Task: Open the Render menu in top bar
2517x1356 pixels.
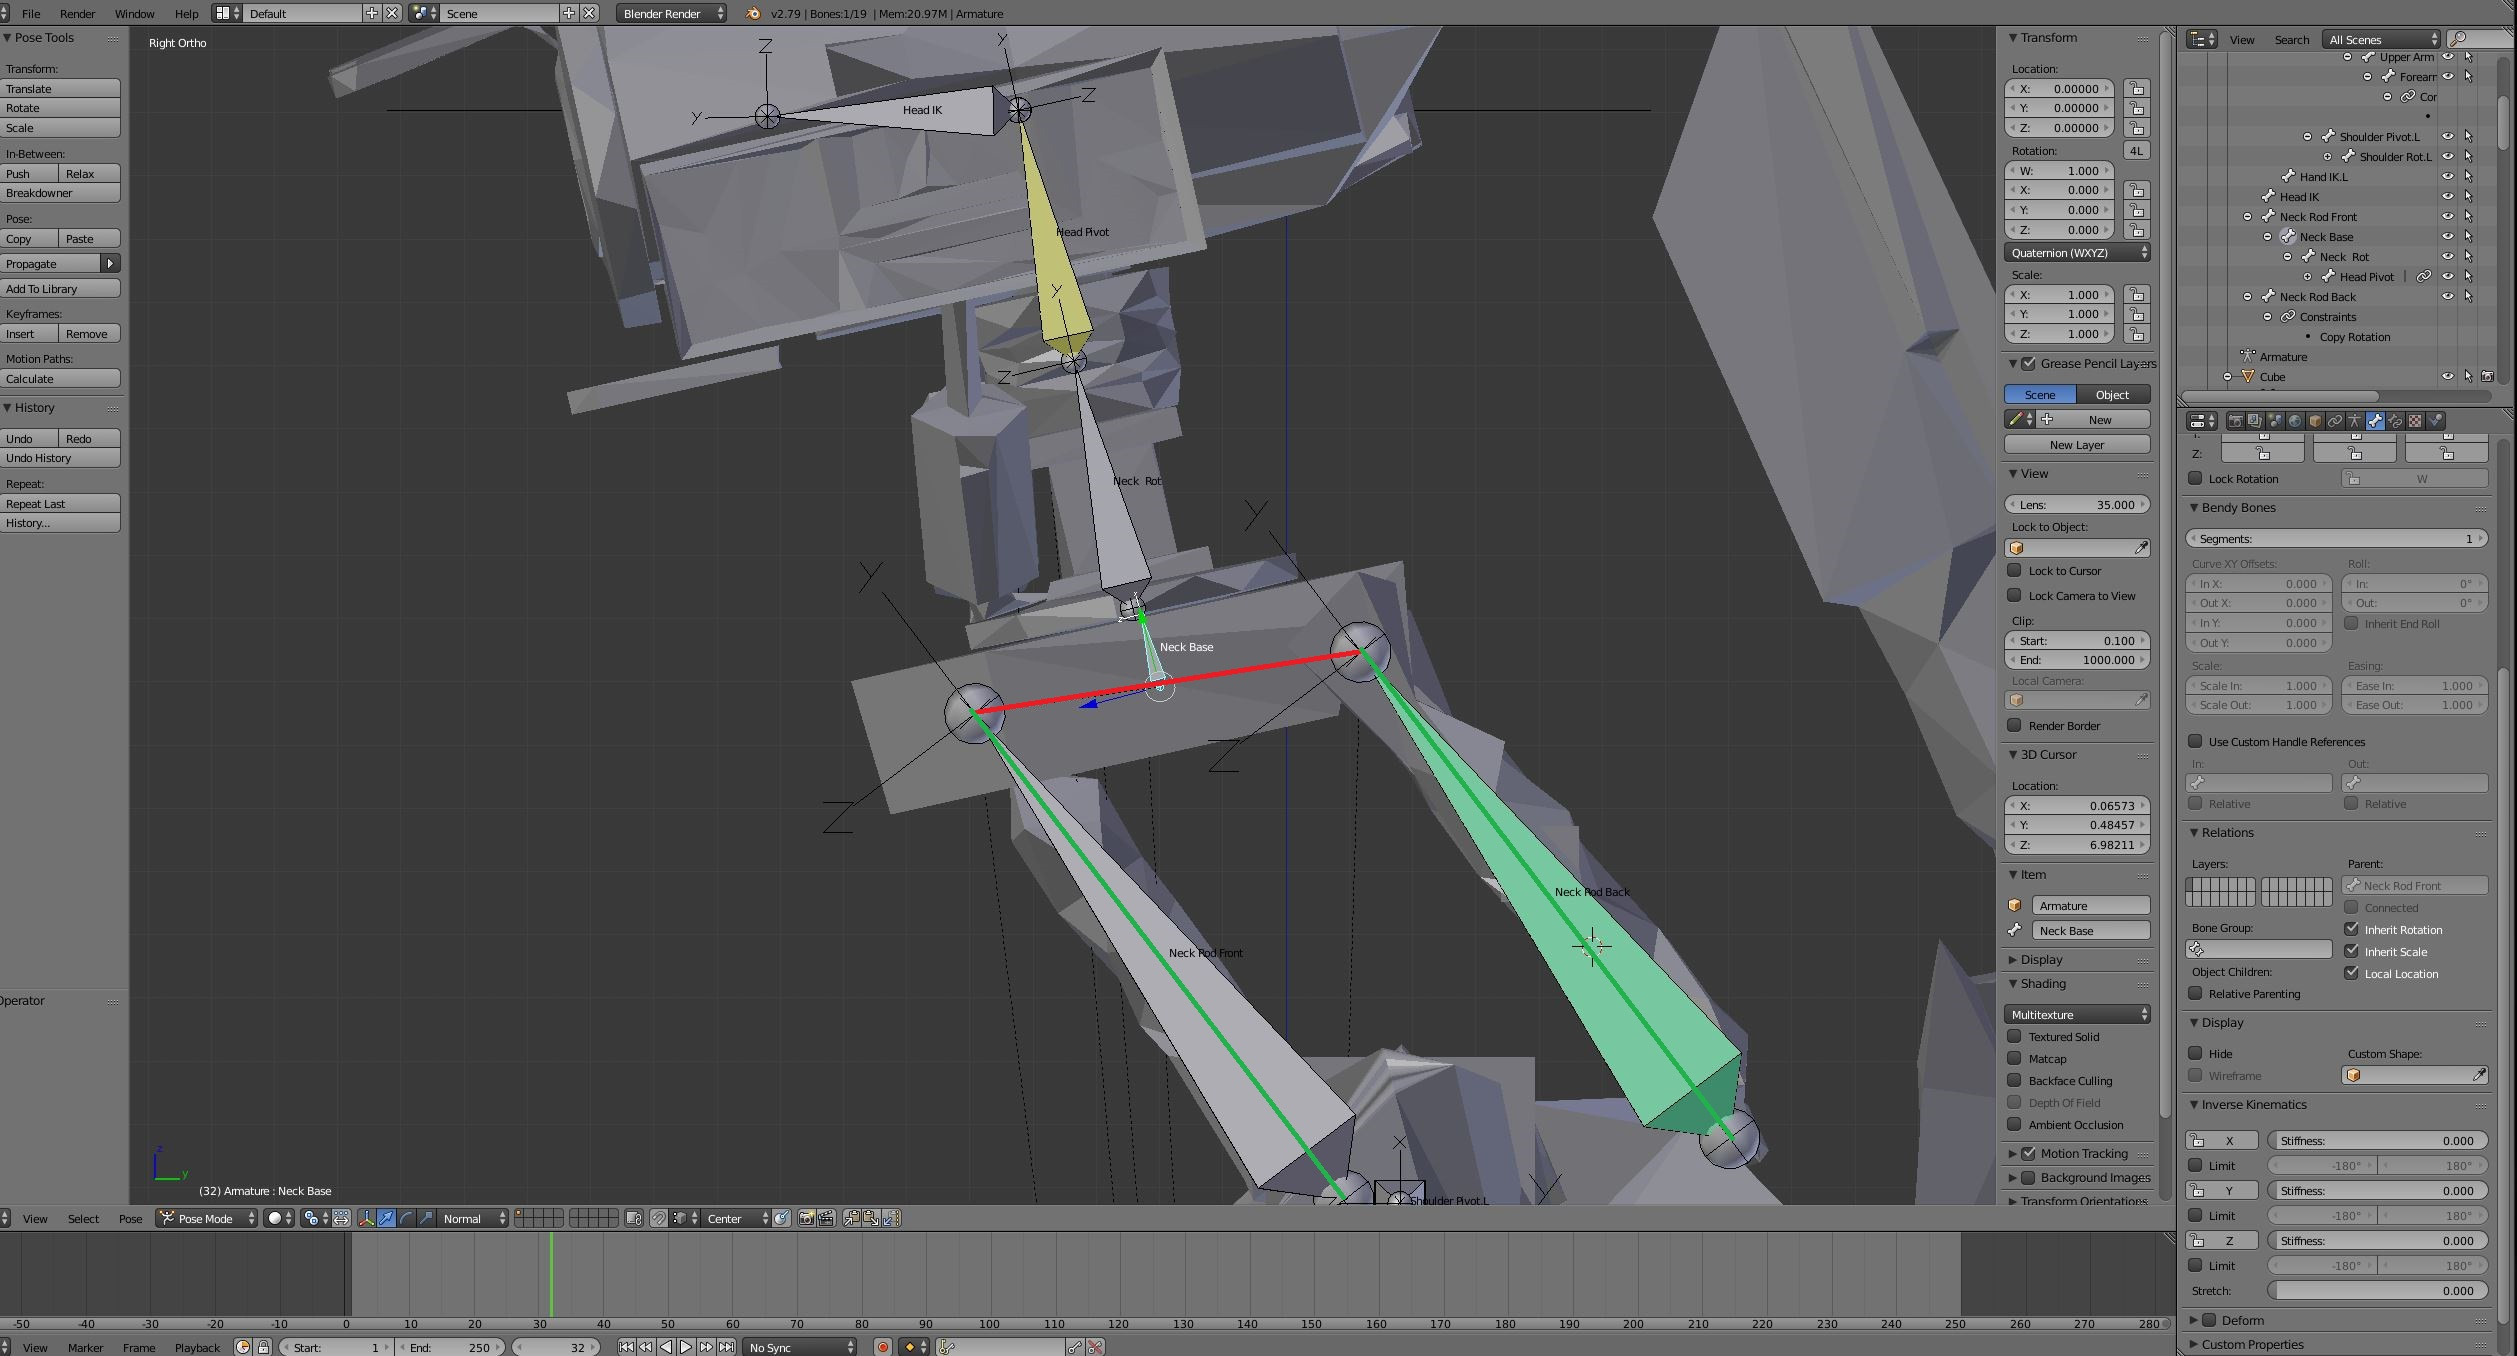Action: point(77,14)
